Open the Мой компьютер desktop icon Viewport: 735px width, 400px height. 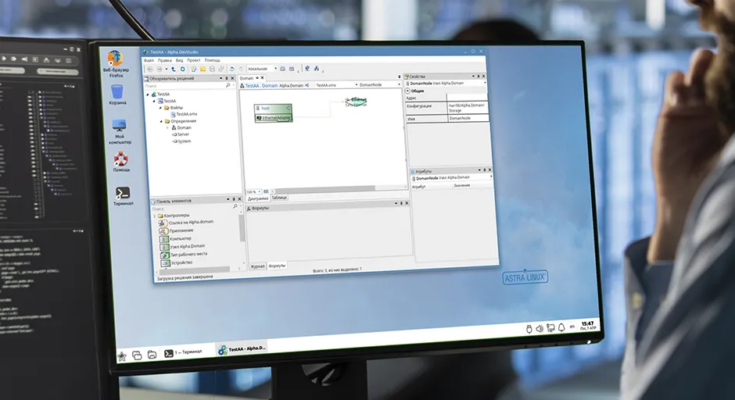click(119, 127)
